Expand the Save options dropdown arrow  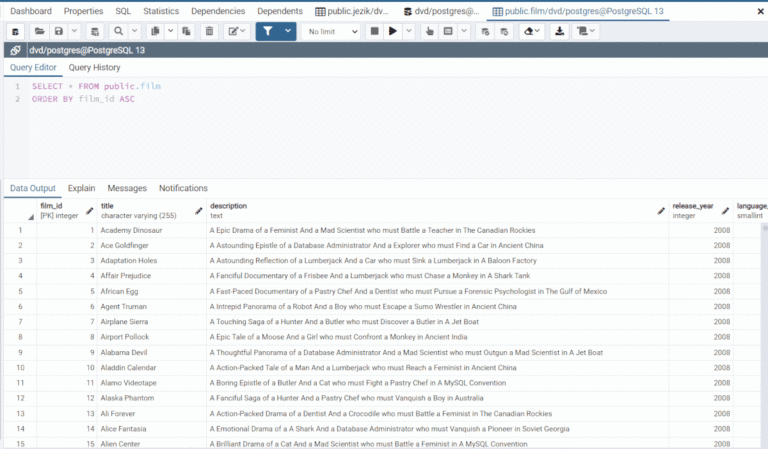pyautogui.click(x=74, y=32)
